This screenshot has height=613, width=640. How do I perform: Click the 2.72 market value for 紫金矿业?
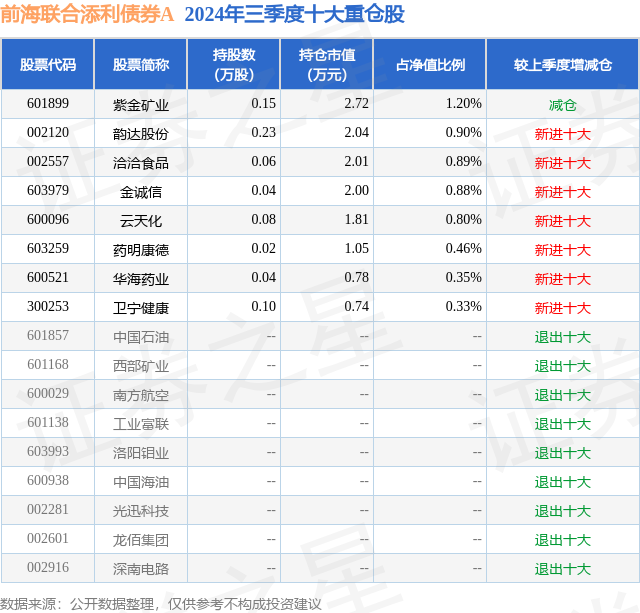356,104
